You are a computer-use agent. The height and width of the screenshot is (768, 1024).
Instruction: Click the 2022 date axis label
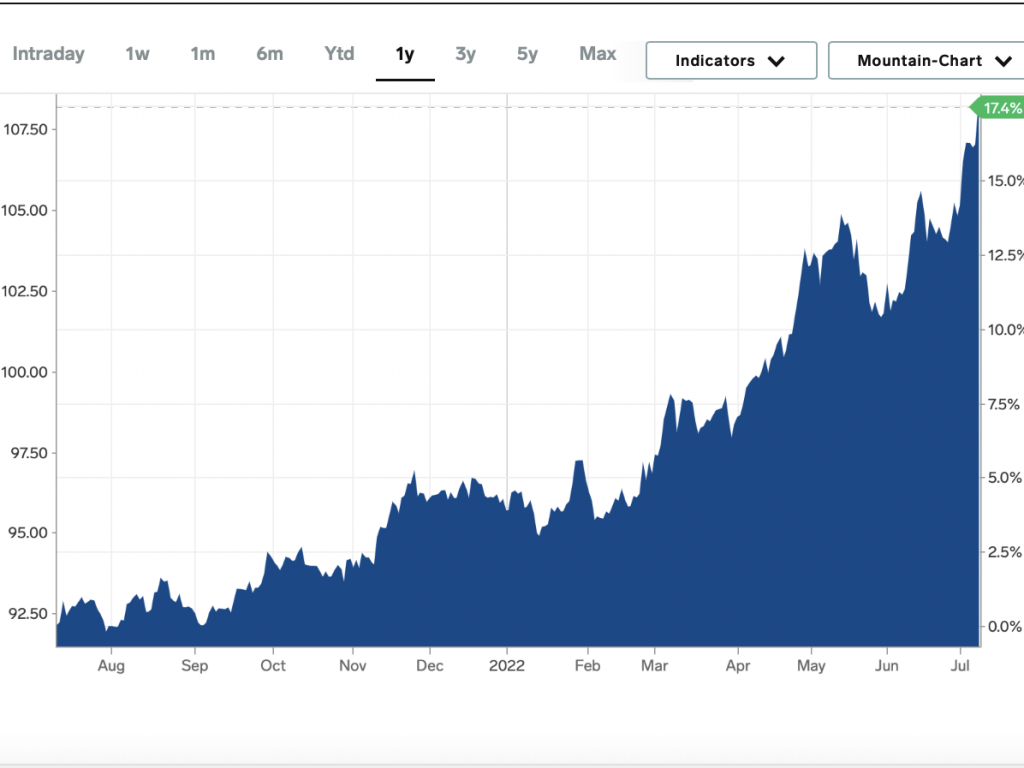pyautogui.click(x=507, y=665)
